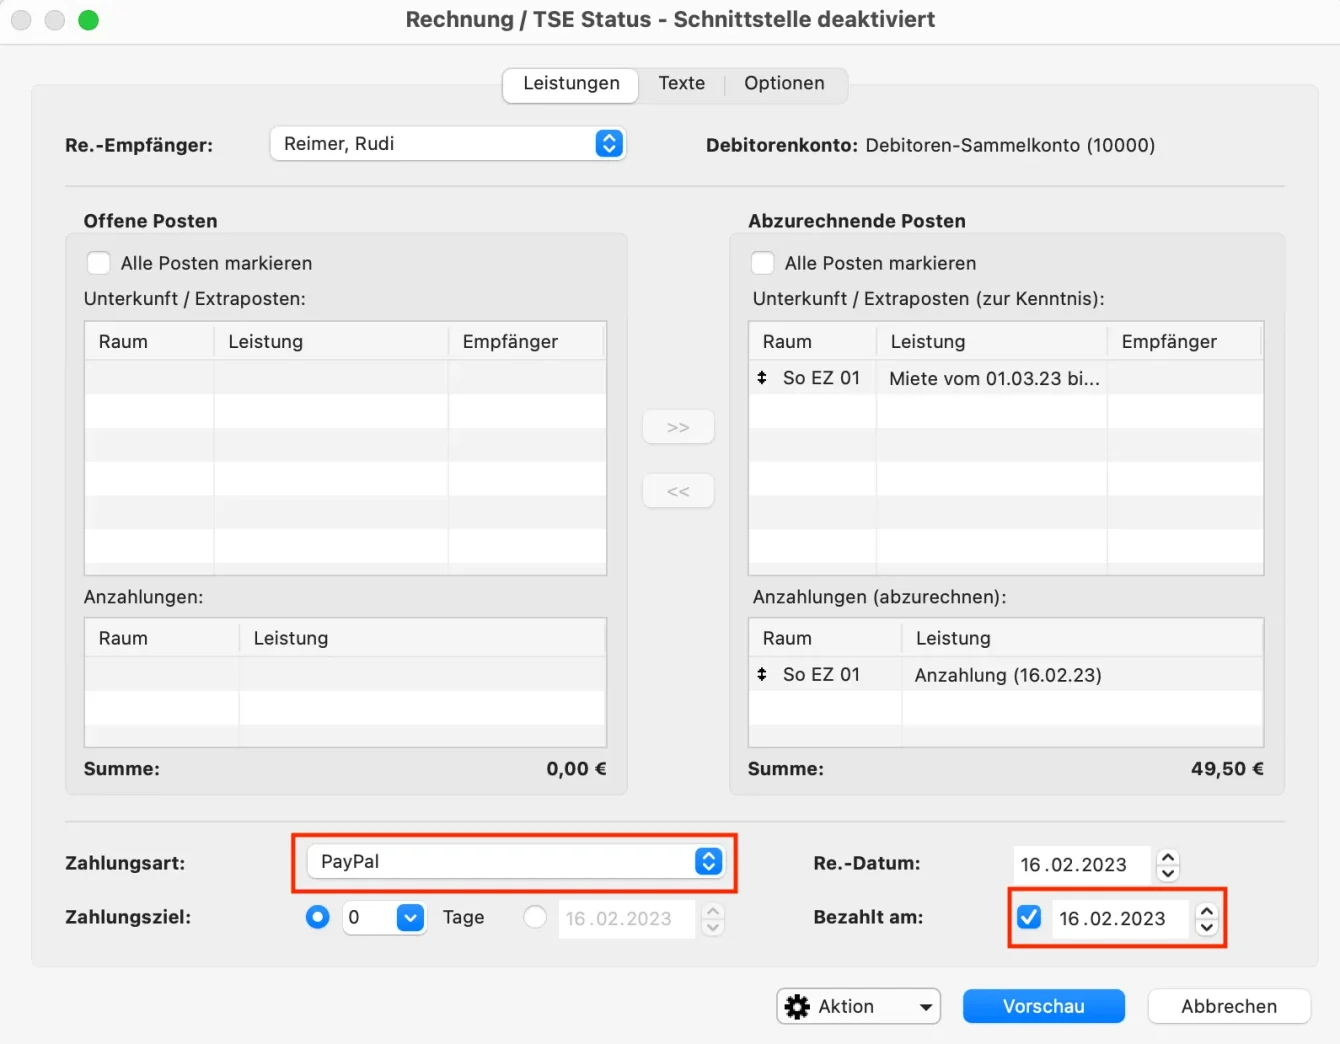
Task: Select the Leistungen tab
Action: 571,83
